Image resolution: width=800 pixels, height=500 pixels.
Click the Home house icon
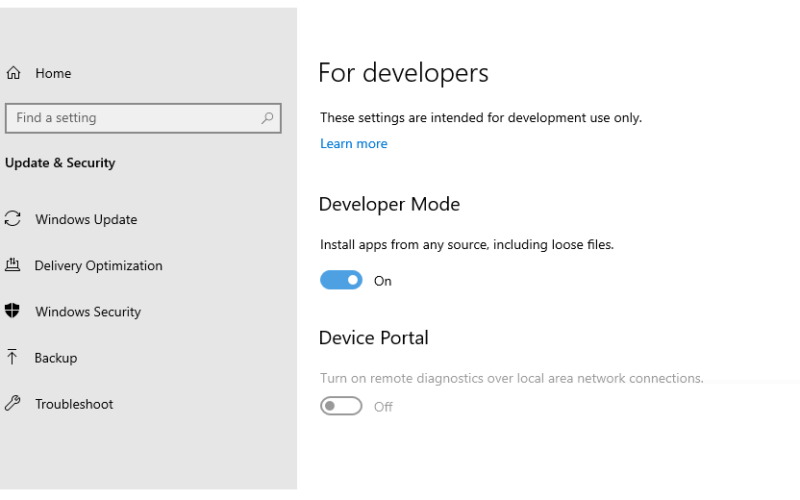(x=13, y=73)
